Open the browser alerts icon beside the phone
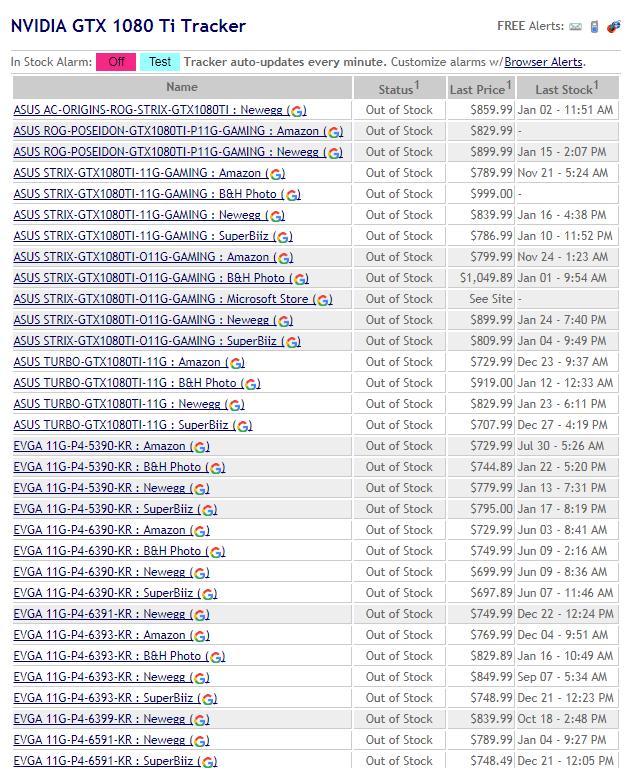The width and height of the screenshot is (629, 768). 613,26
